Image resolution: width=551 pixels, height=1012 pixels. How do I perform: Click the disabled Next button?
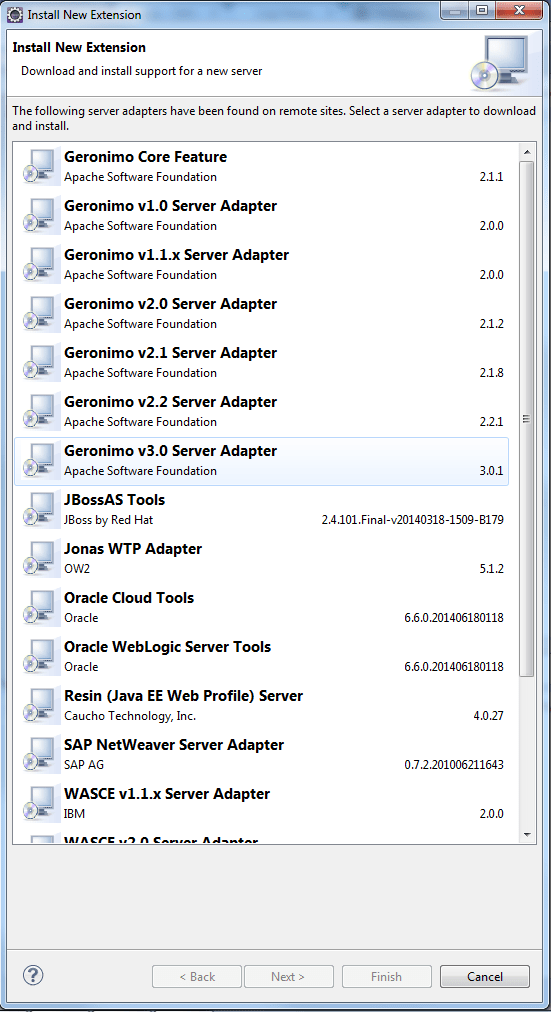click(x=288, y=977)
